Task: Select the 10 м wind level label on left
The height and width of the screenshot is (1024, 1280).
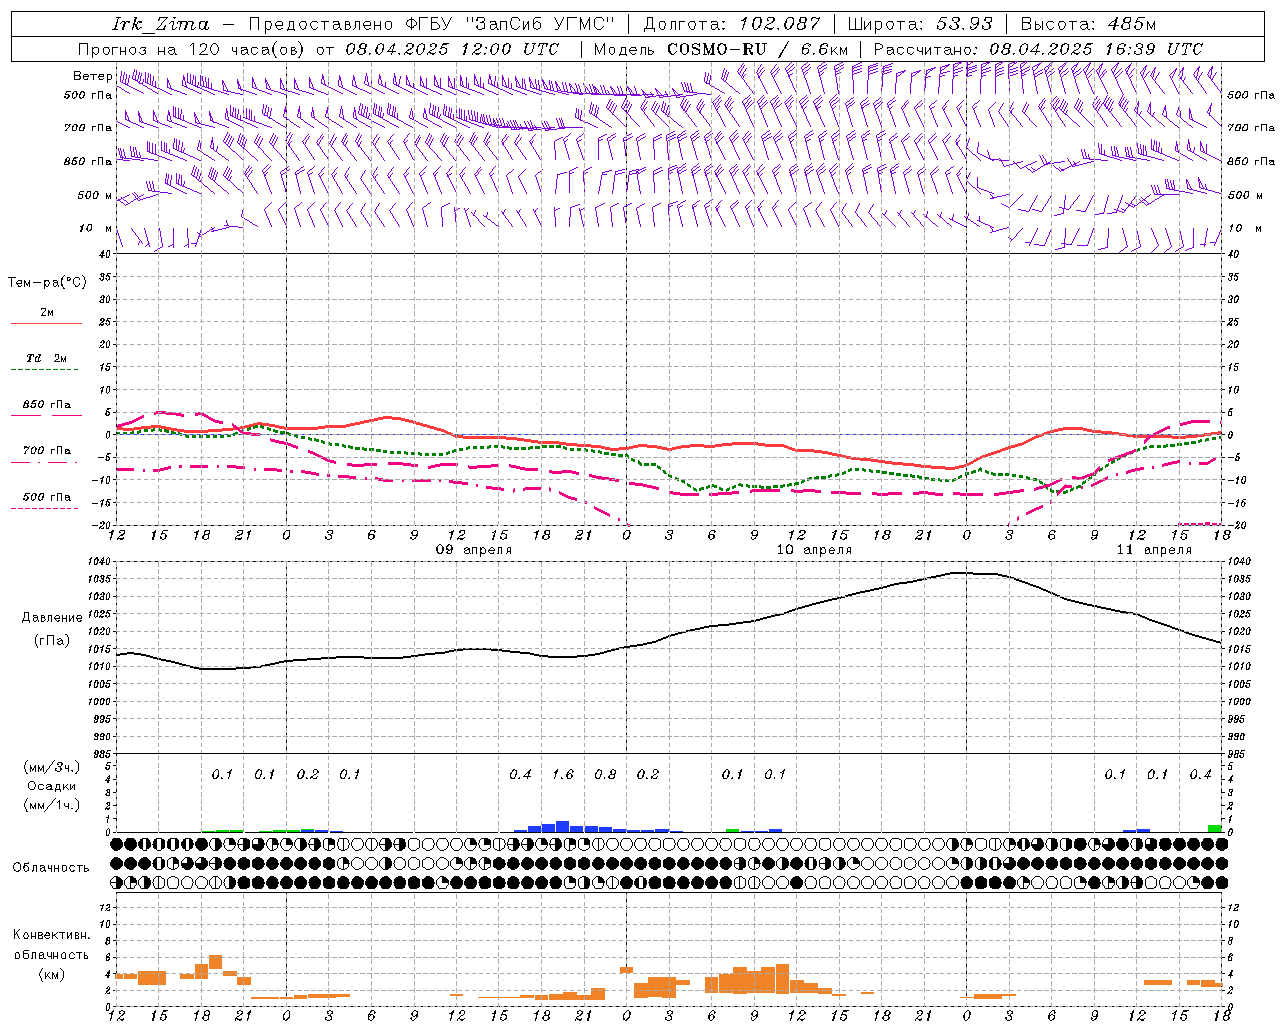Action: (96, 228)
